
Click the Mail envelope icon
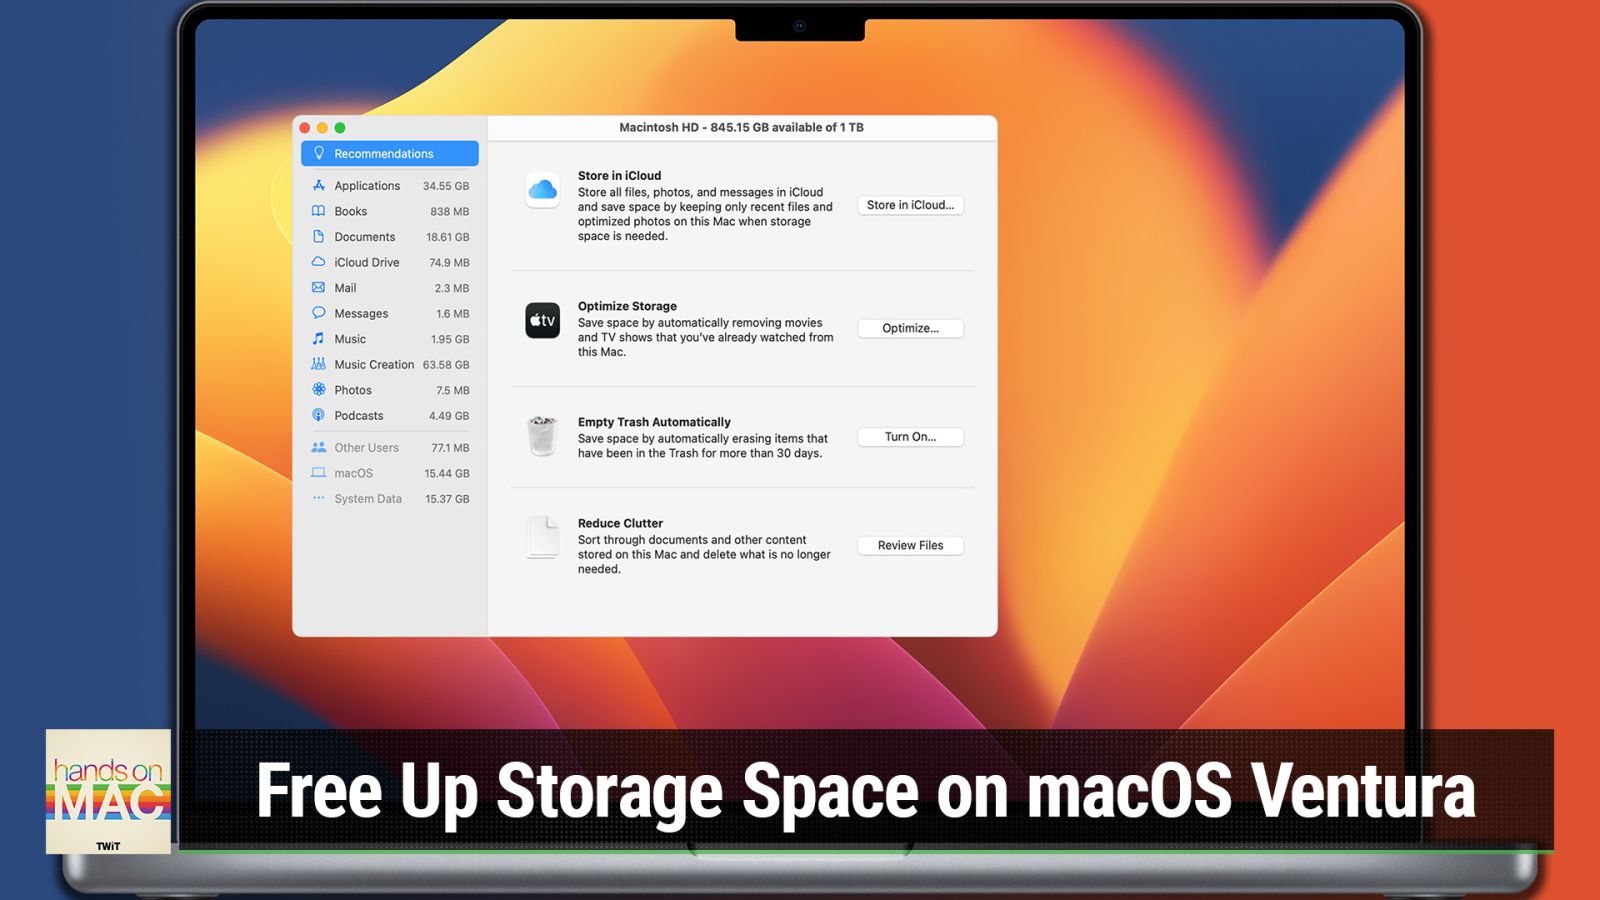318,288
